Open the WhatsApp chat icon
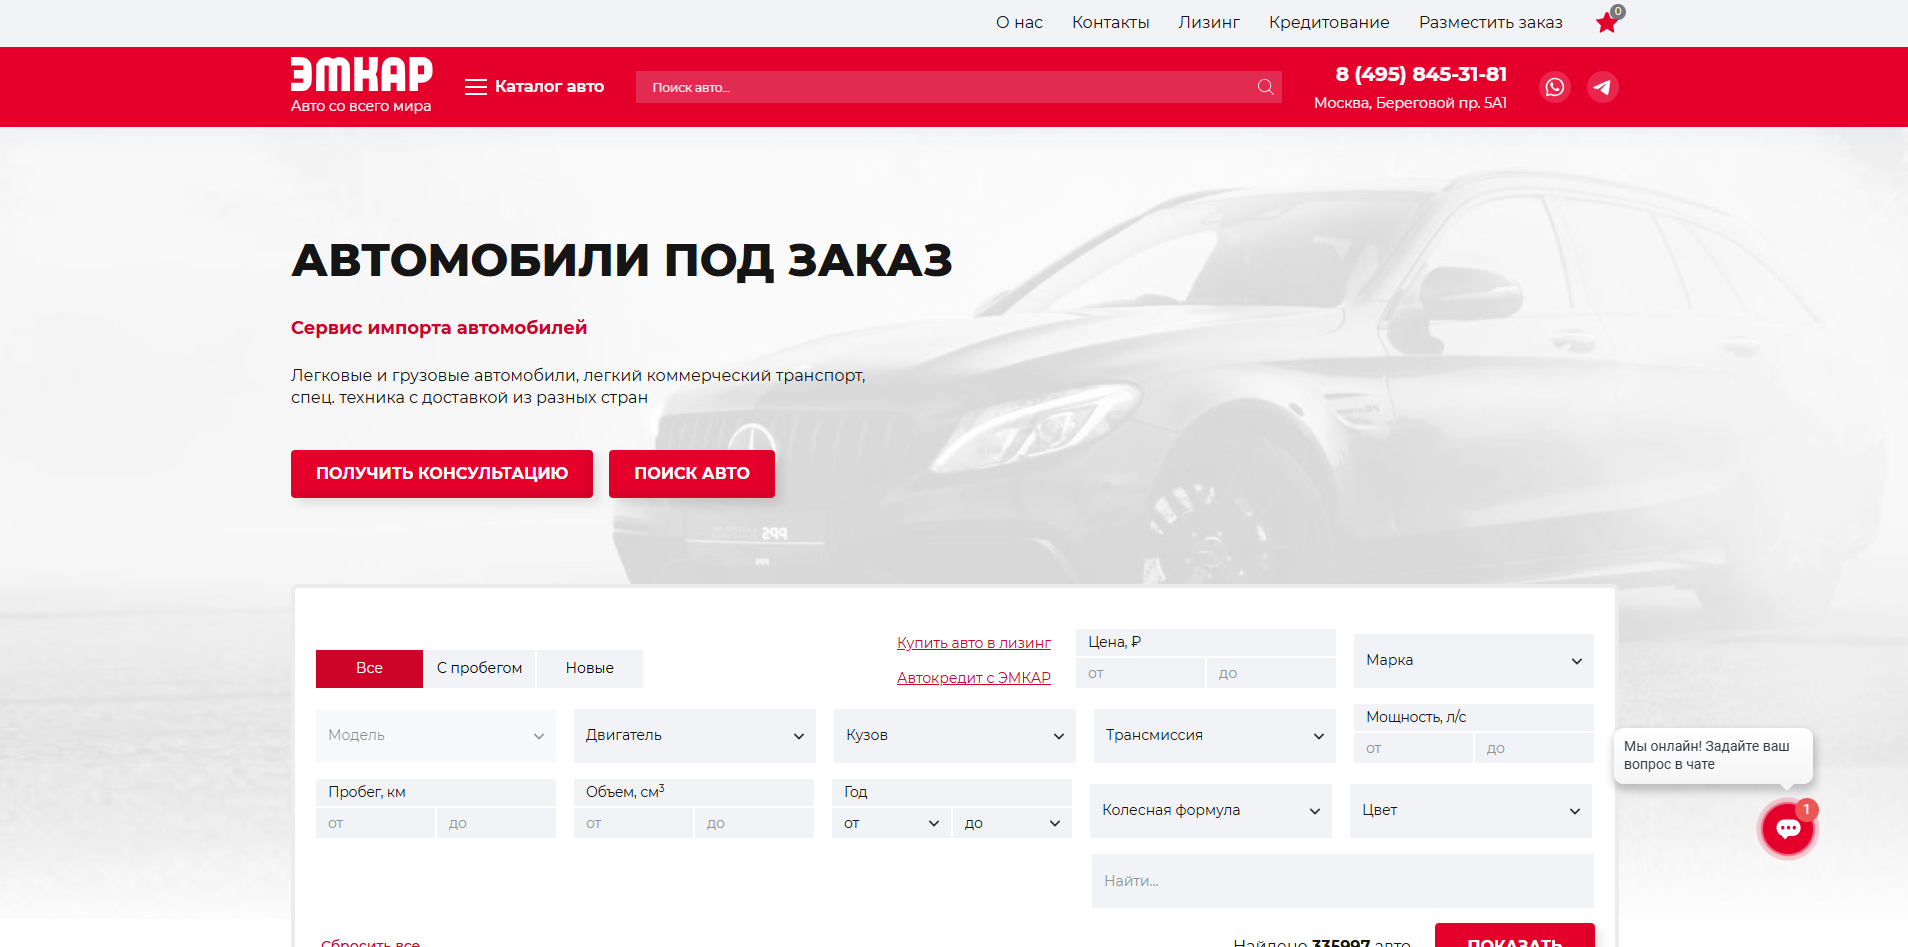 pos(1554,87)
